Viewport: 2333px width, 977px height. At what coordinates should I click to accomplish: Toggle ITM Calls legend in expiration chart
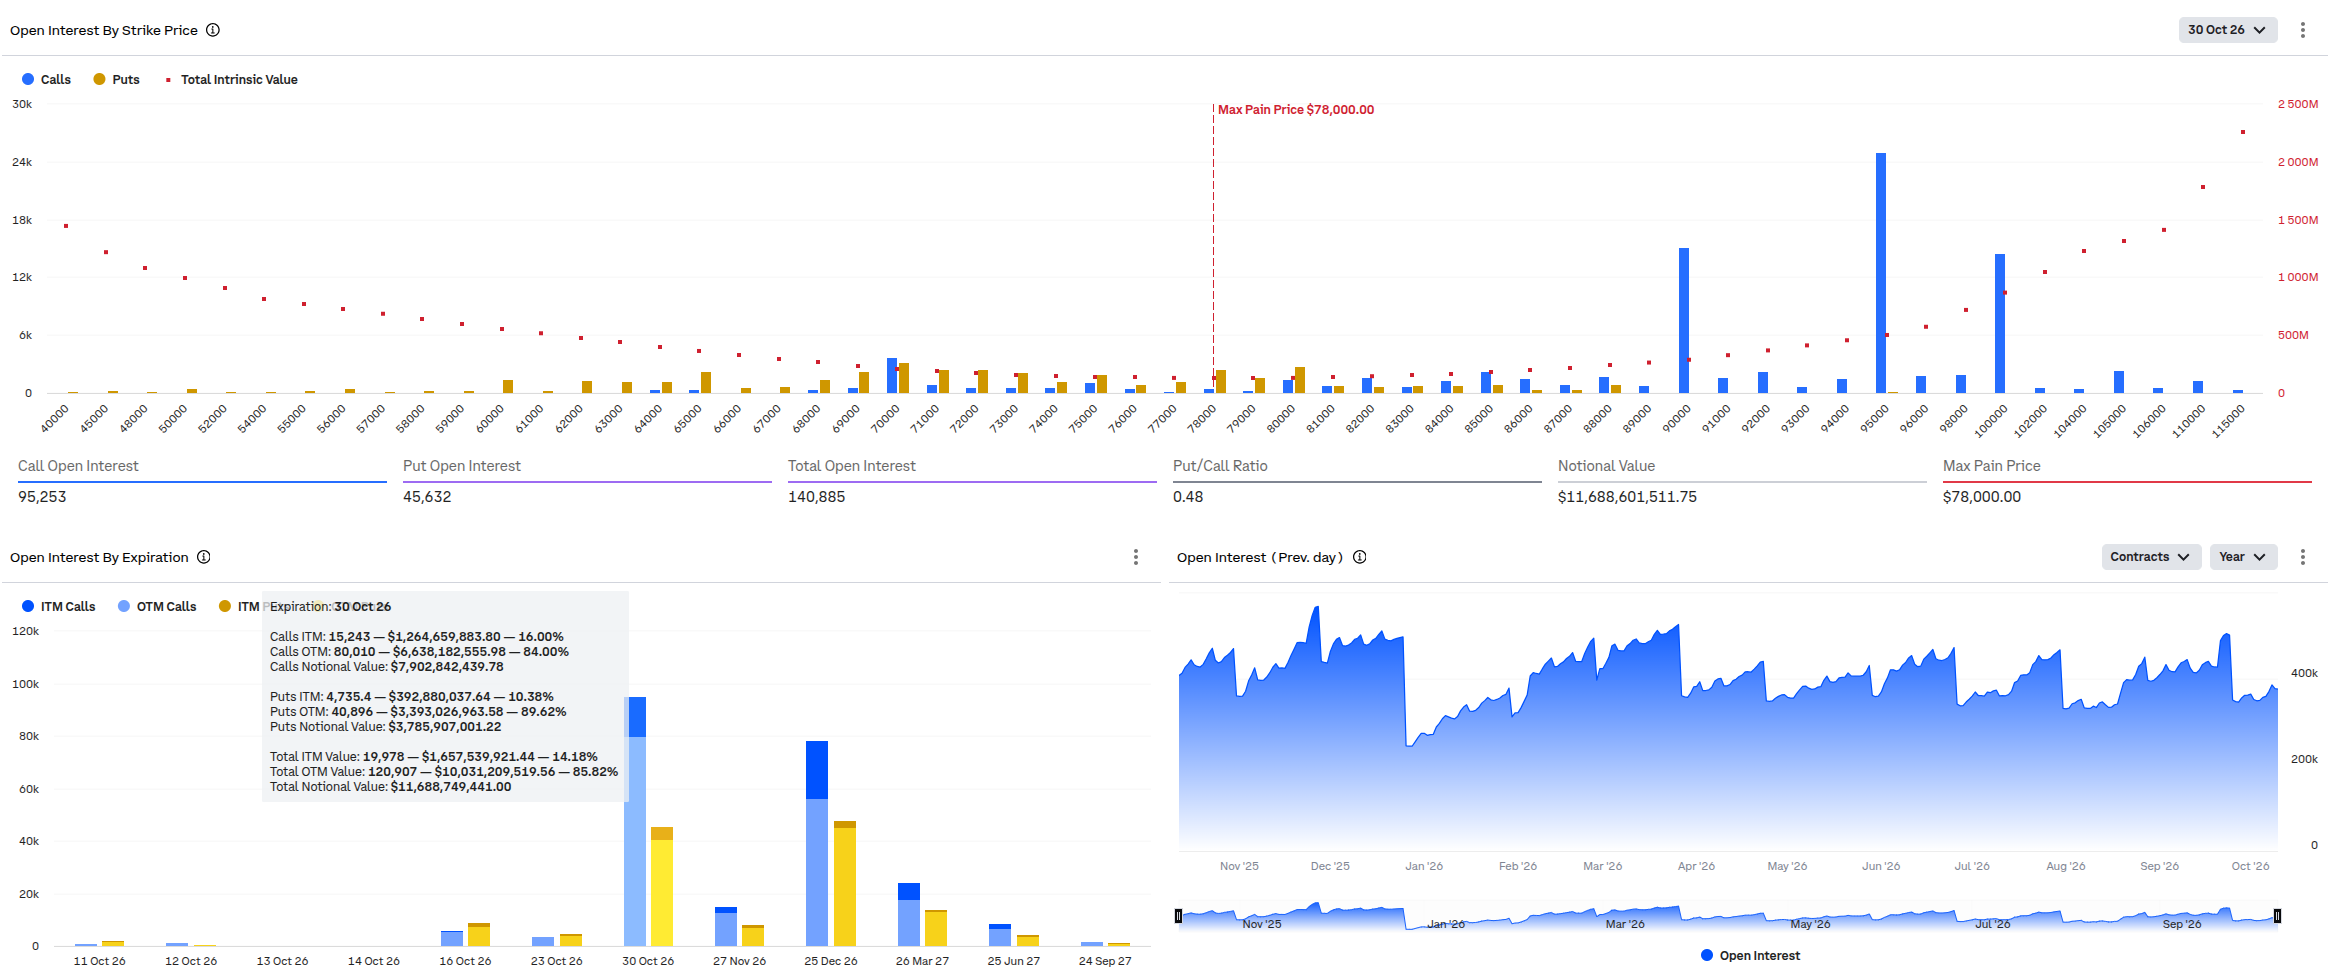[58, 606]
